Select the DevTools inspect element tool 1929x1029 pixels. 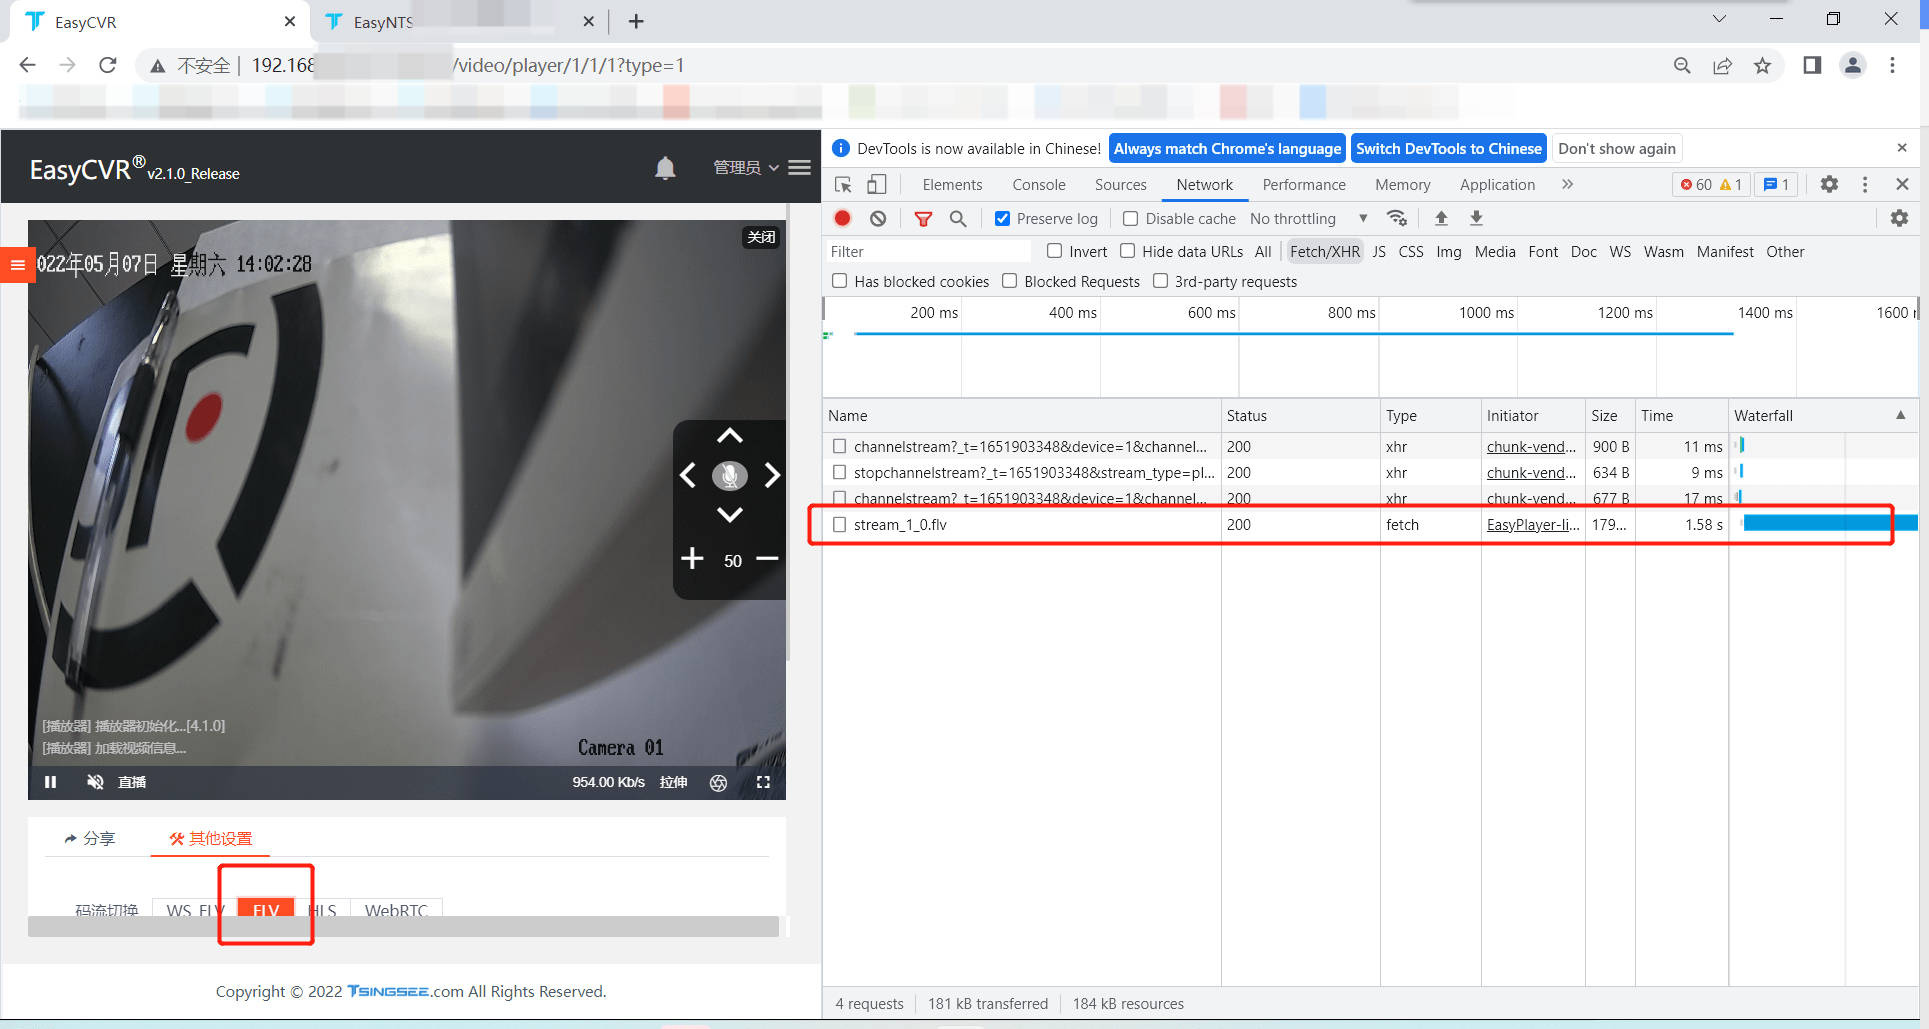[844, 185]
